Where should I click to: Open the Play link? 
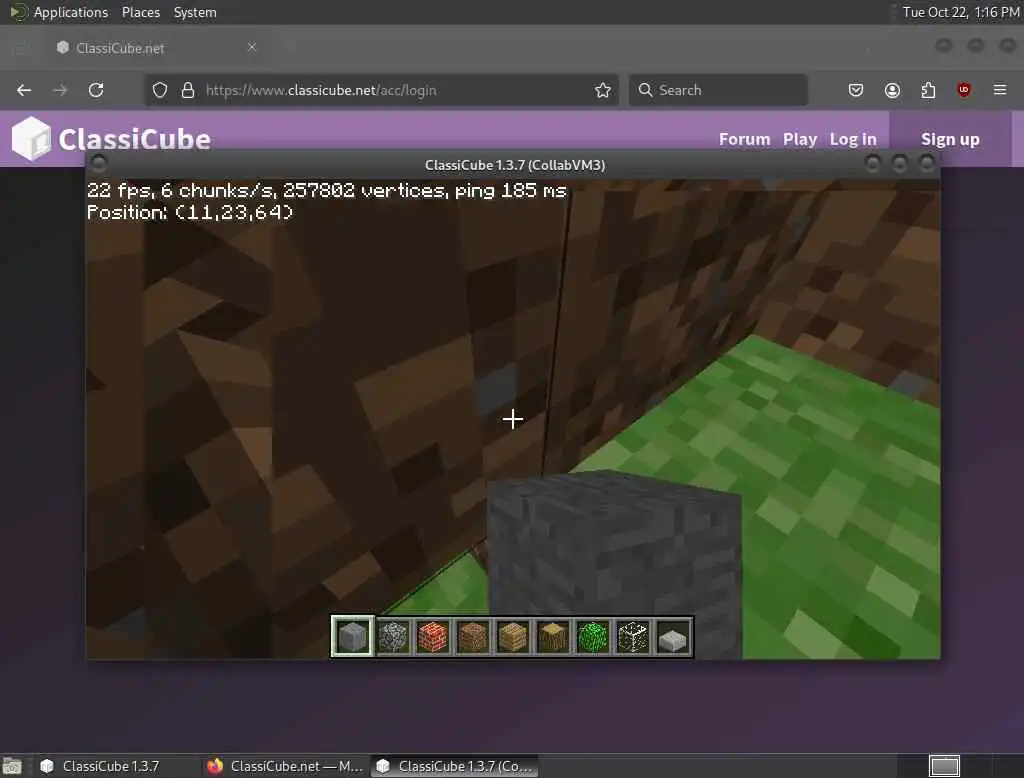pos(800,139)
